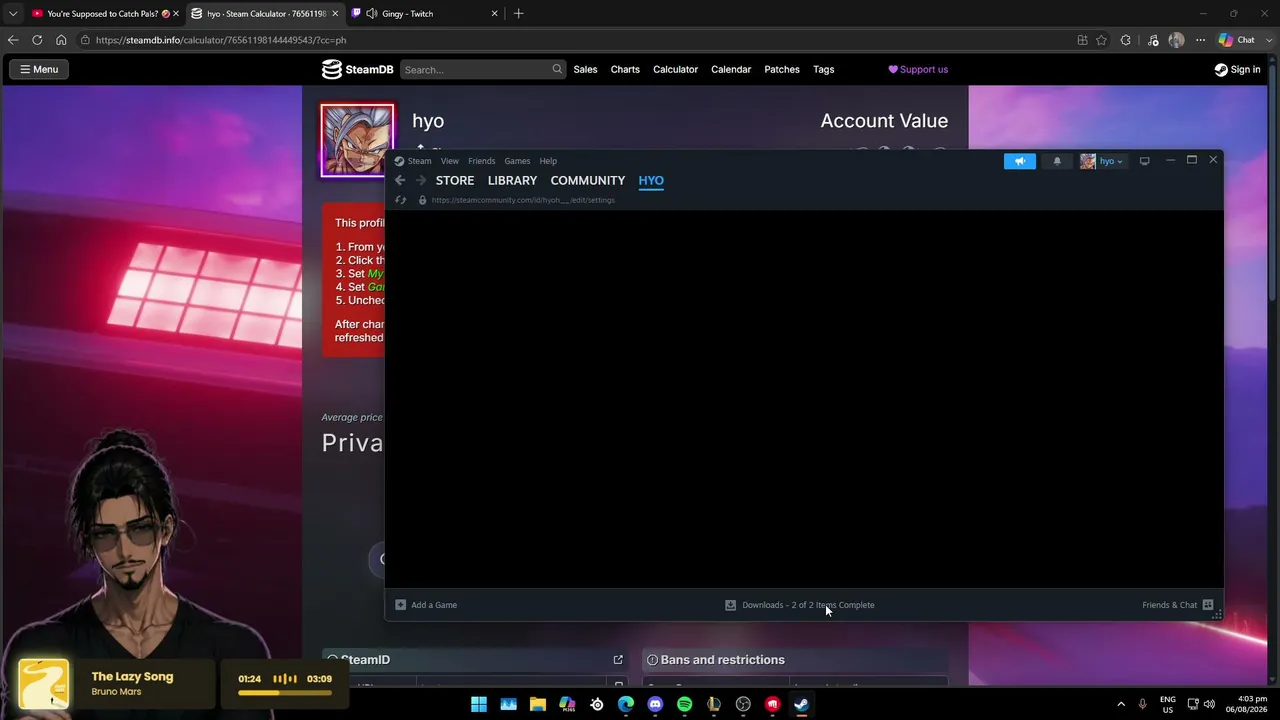Go to the browser home page

pos(61,40)
